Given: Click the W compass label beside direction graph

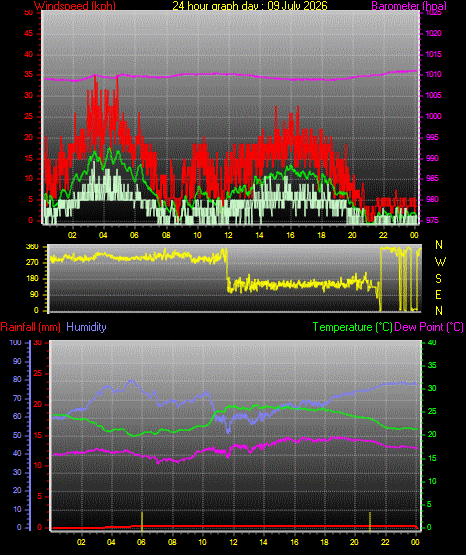Looking at the screenshot, I should pos(440,262).
